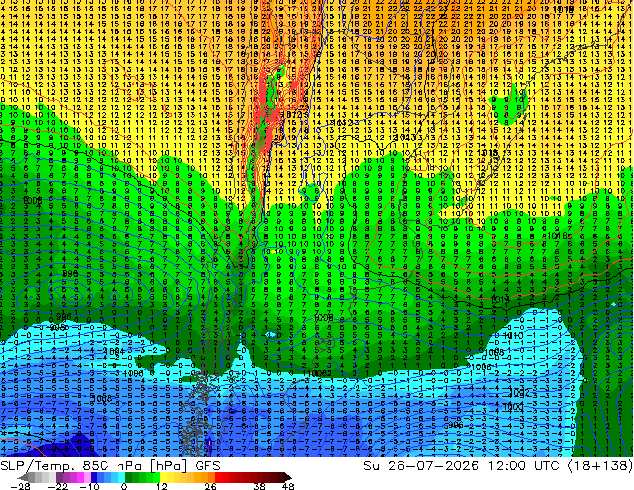Image resolution: width=634 pixels, height=490 pixels.
Task: Click the dark green legend swatch right of 0
Action: click(129, 477)
